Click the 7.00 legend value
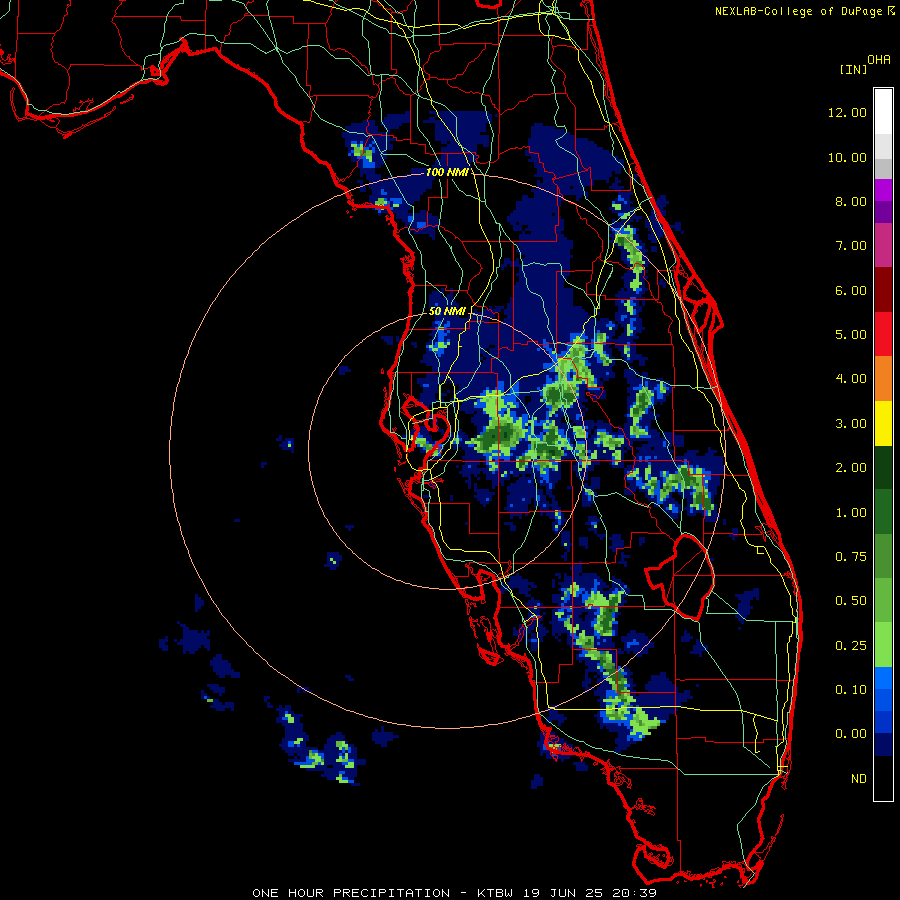Screen dimensions: 900x900 [x=851, y=246]
